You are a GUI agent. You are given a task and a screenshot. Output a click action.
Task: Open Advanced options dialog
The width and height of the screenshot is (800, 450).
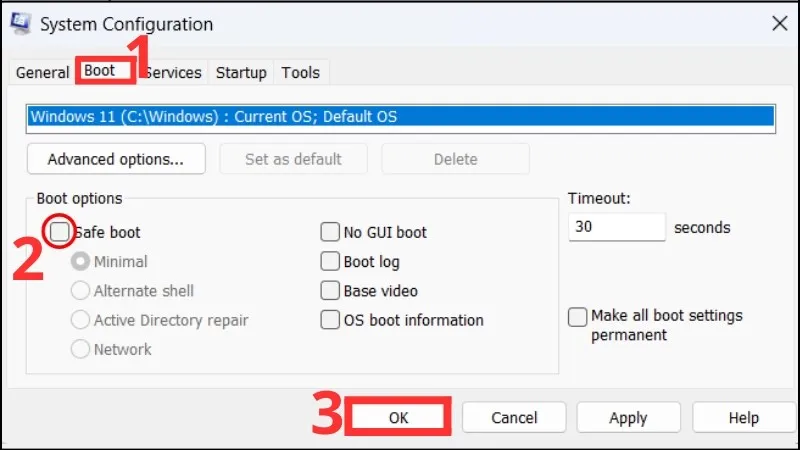(x=116, y=159)
